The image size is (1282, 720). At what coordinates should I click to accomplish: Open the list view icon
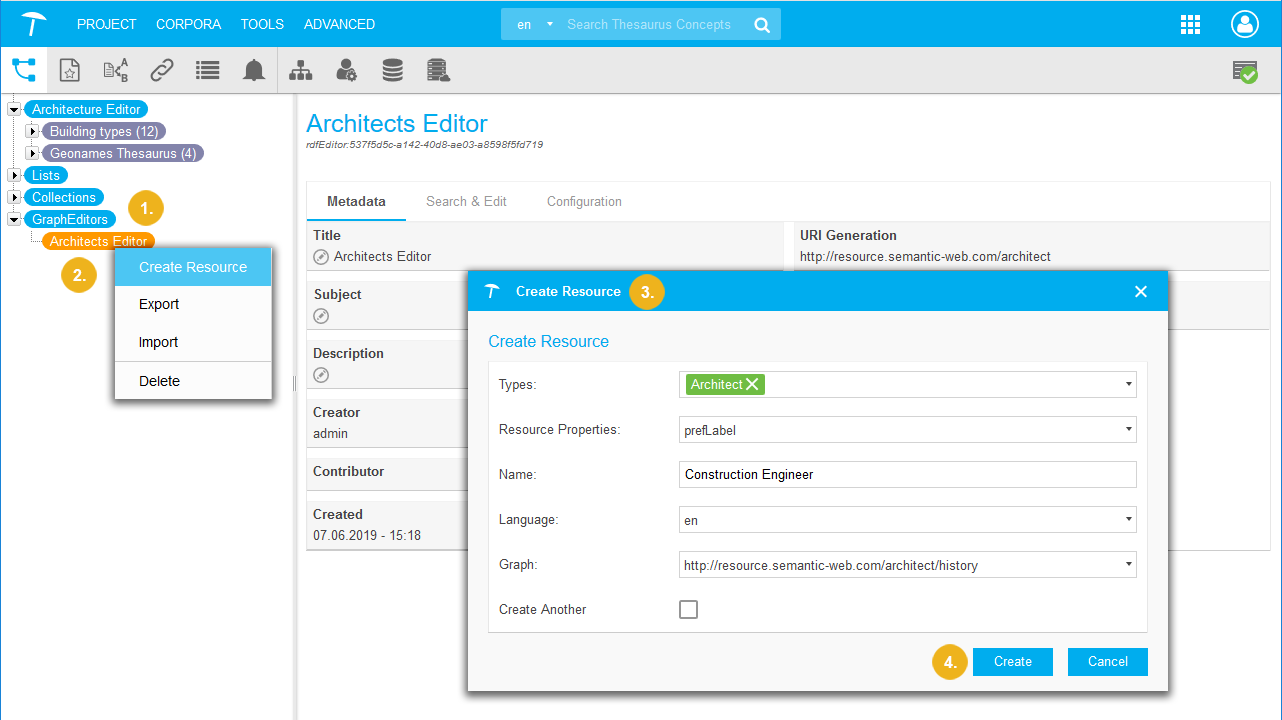pos(207,70)
